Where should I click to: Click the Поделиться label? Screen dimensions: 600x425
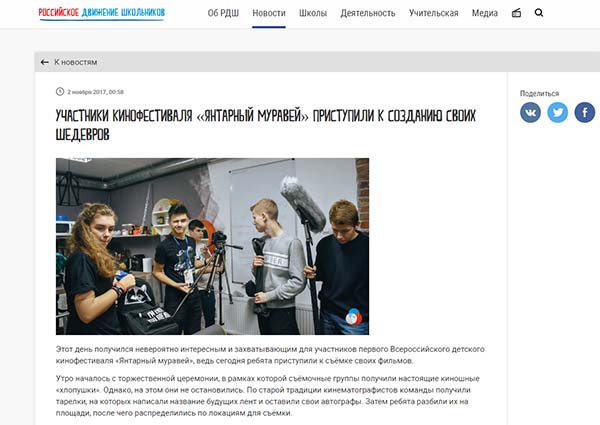click(539, 93)
